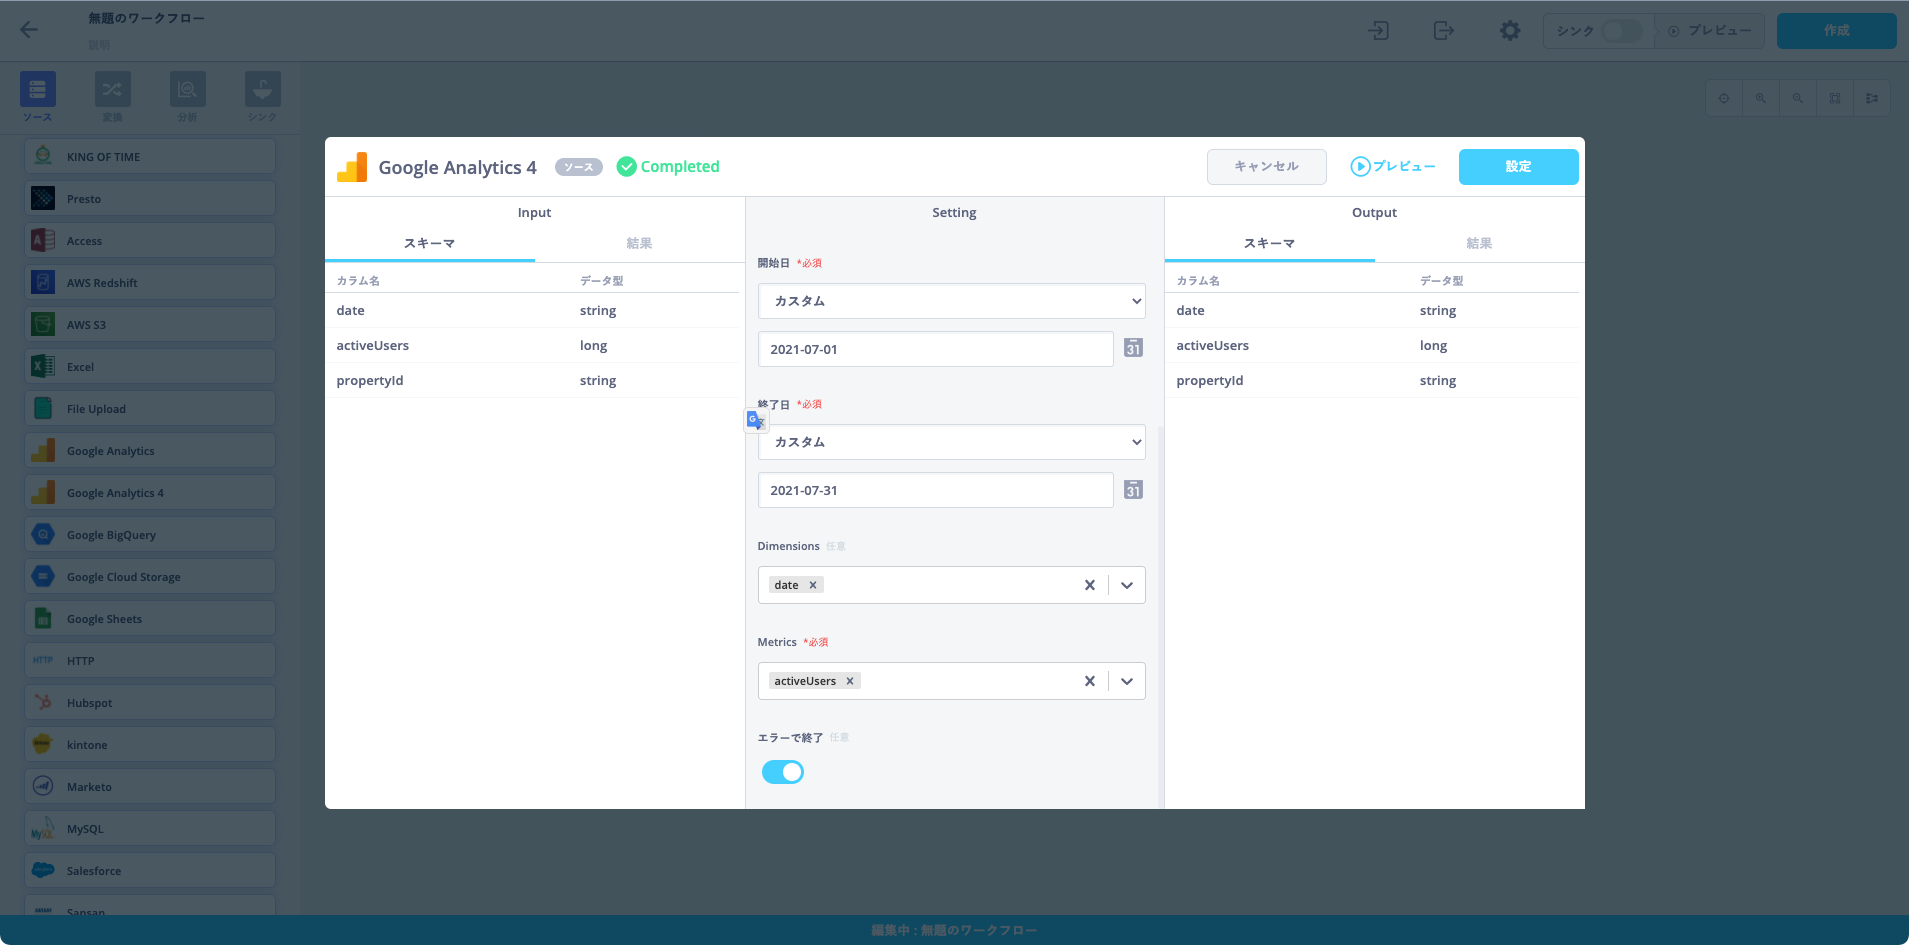Click the auto-layout nodes canvas icon
Image resolution: width=1909 pixels, height=945 pixels.
[x=1872, y=98]
